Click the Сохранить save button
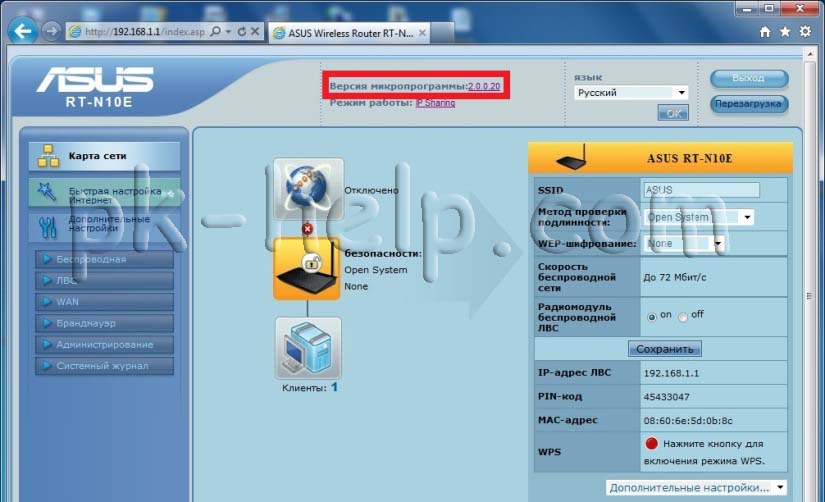This screenshot has width=825, height=502. coord(665,349)
